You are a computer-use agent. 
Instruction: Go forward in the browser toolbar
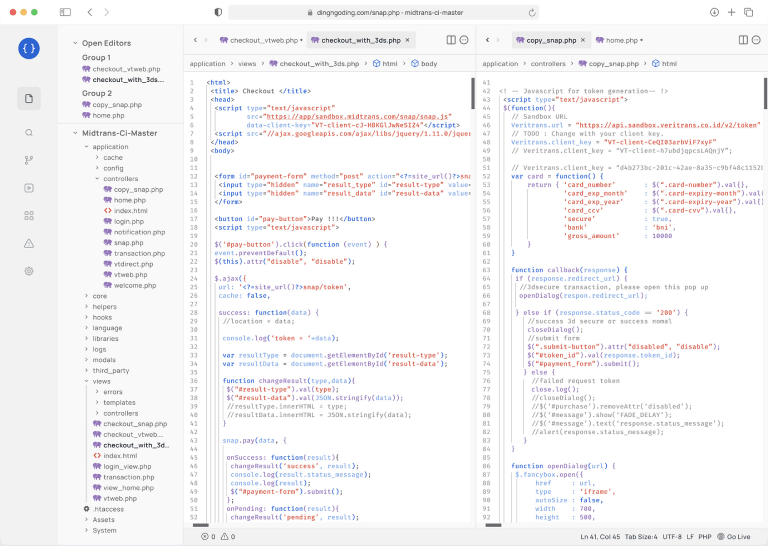click(x=107, y=12)
